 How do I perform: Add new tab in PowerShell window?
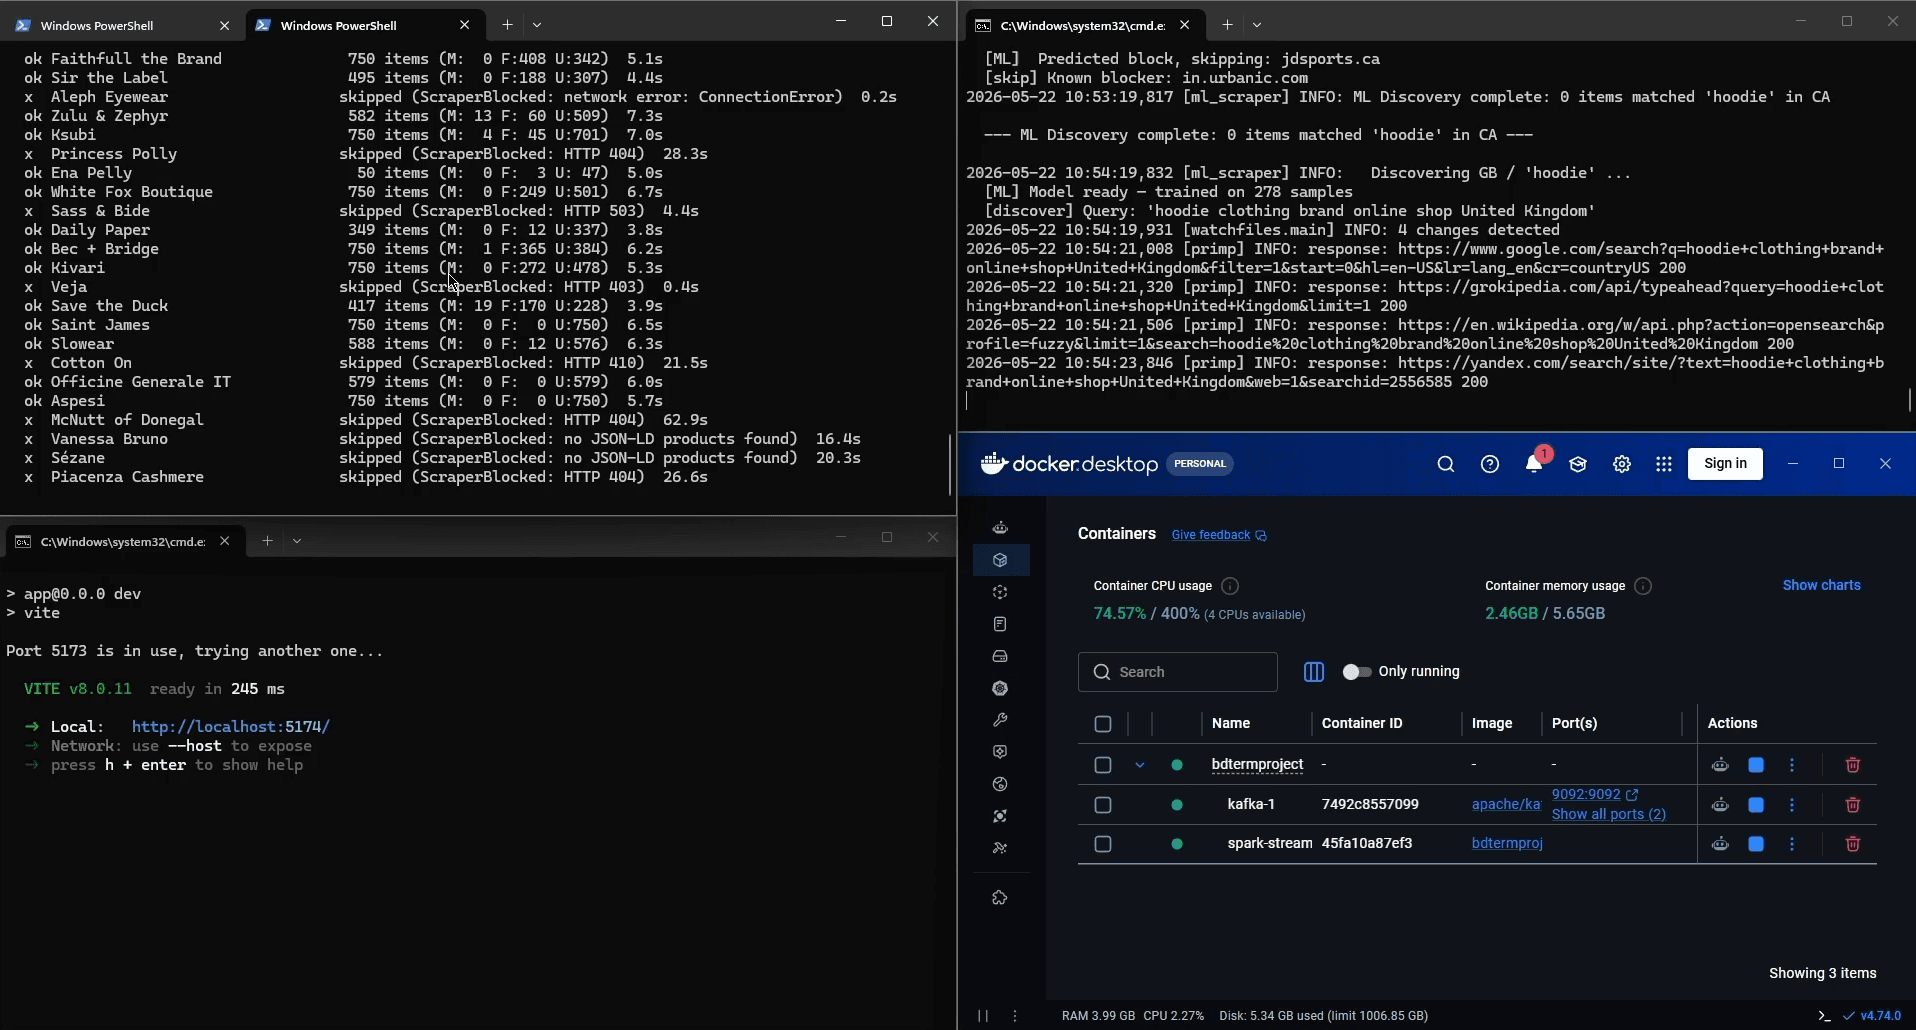pyautogui.click(x=507, y=25)
